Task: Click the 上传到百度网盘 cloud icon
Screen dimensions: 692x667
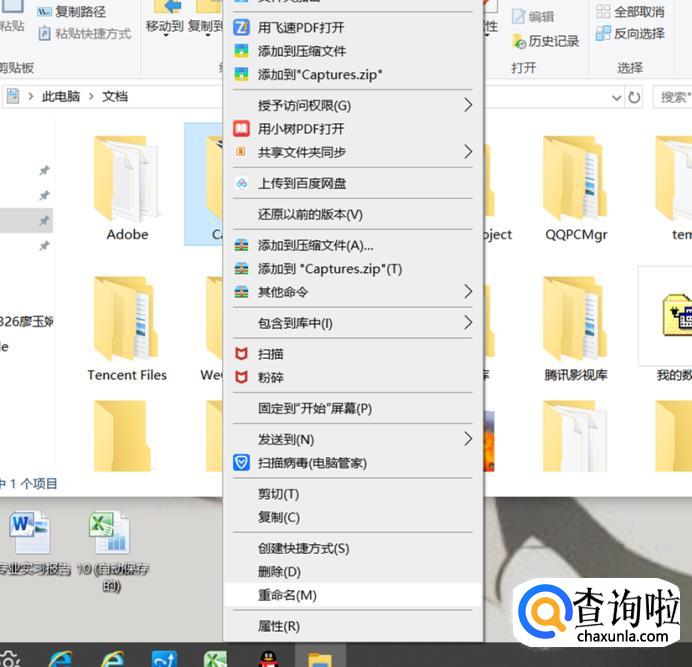Action: point(241,183)
